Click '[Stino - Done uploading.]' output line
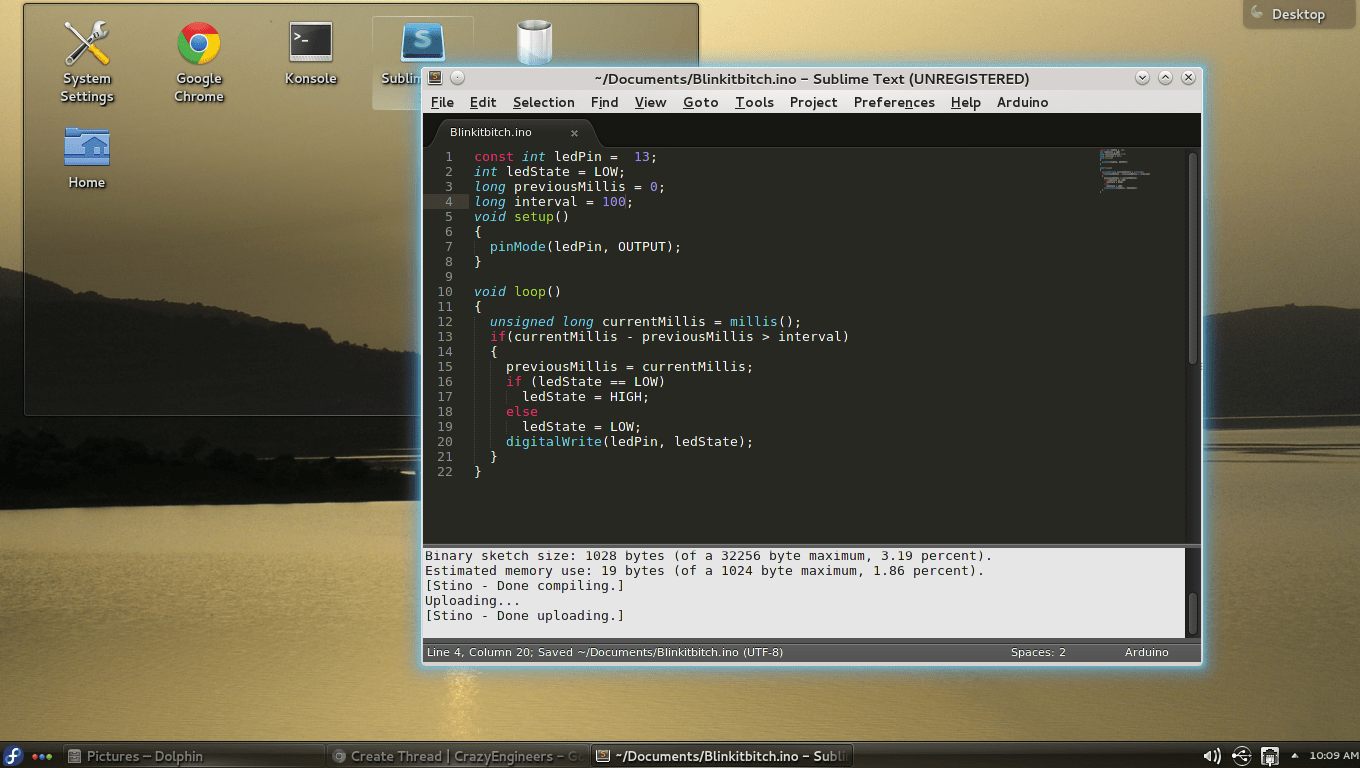This screenshot has height=768, width=1360. pos(524,615)
